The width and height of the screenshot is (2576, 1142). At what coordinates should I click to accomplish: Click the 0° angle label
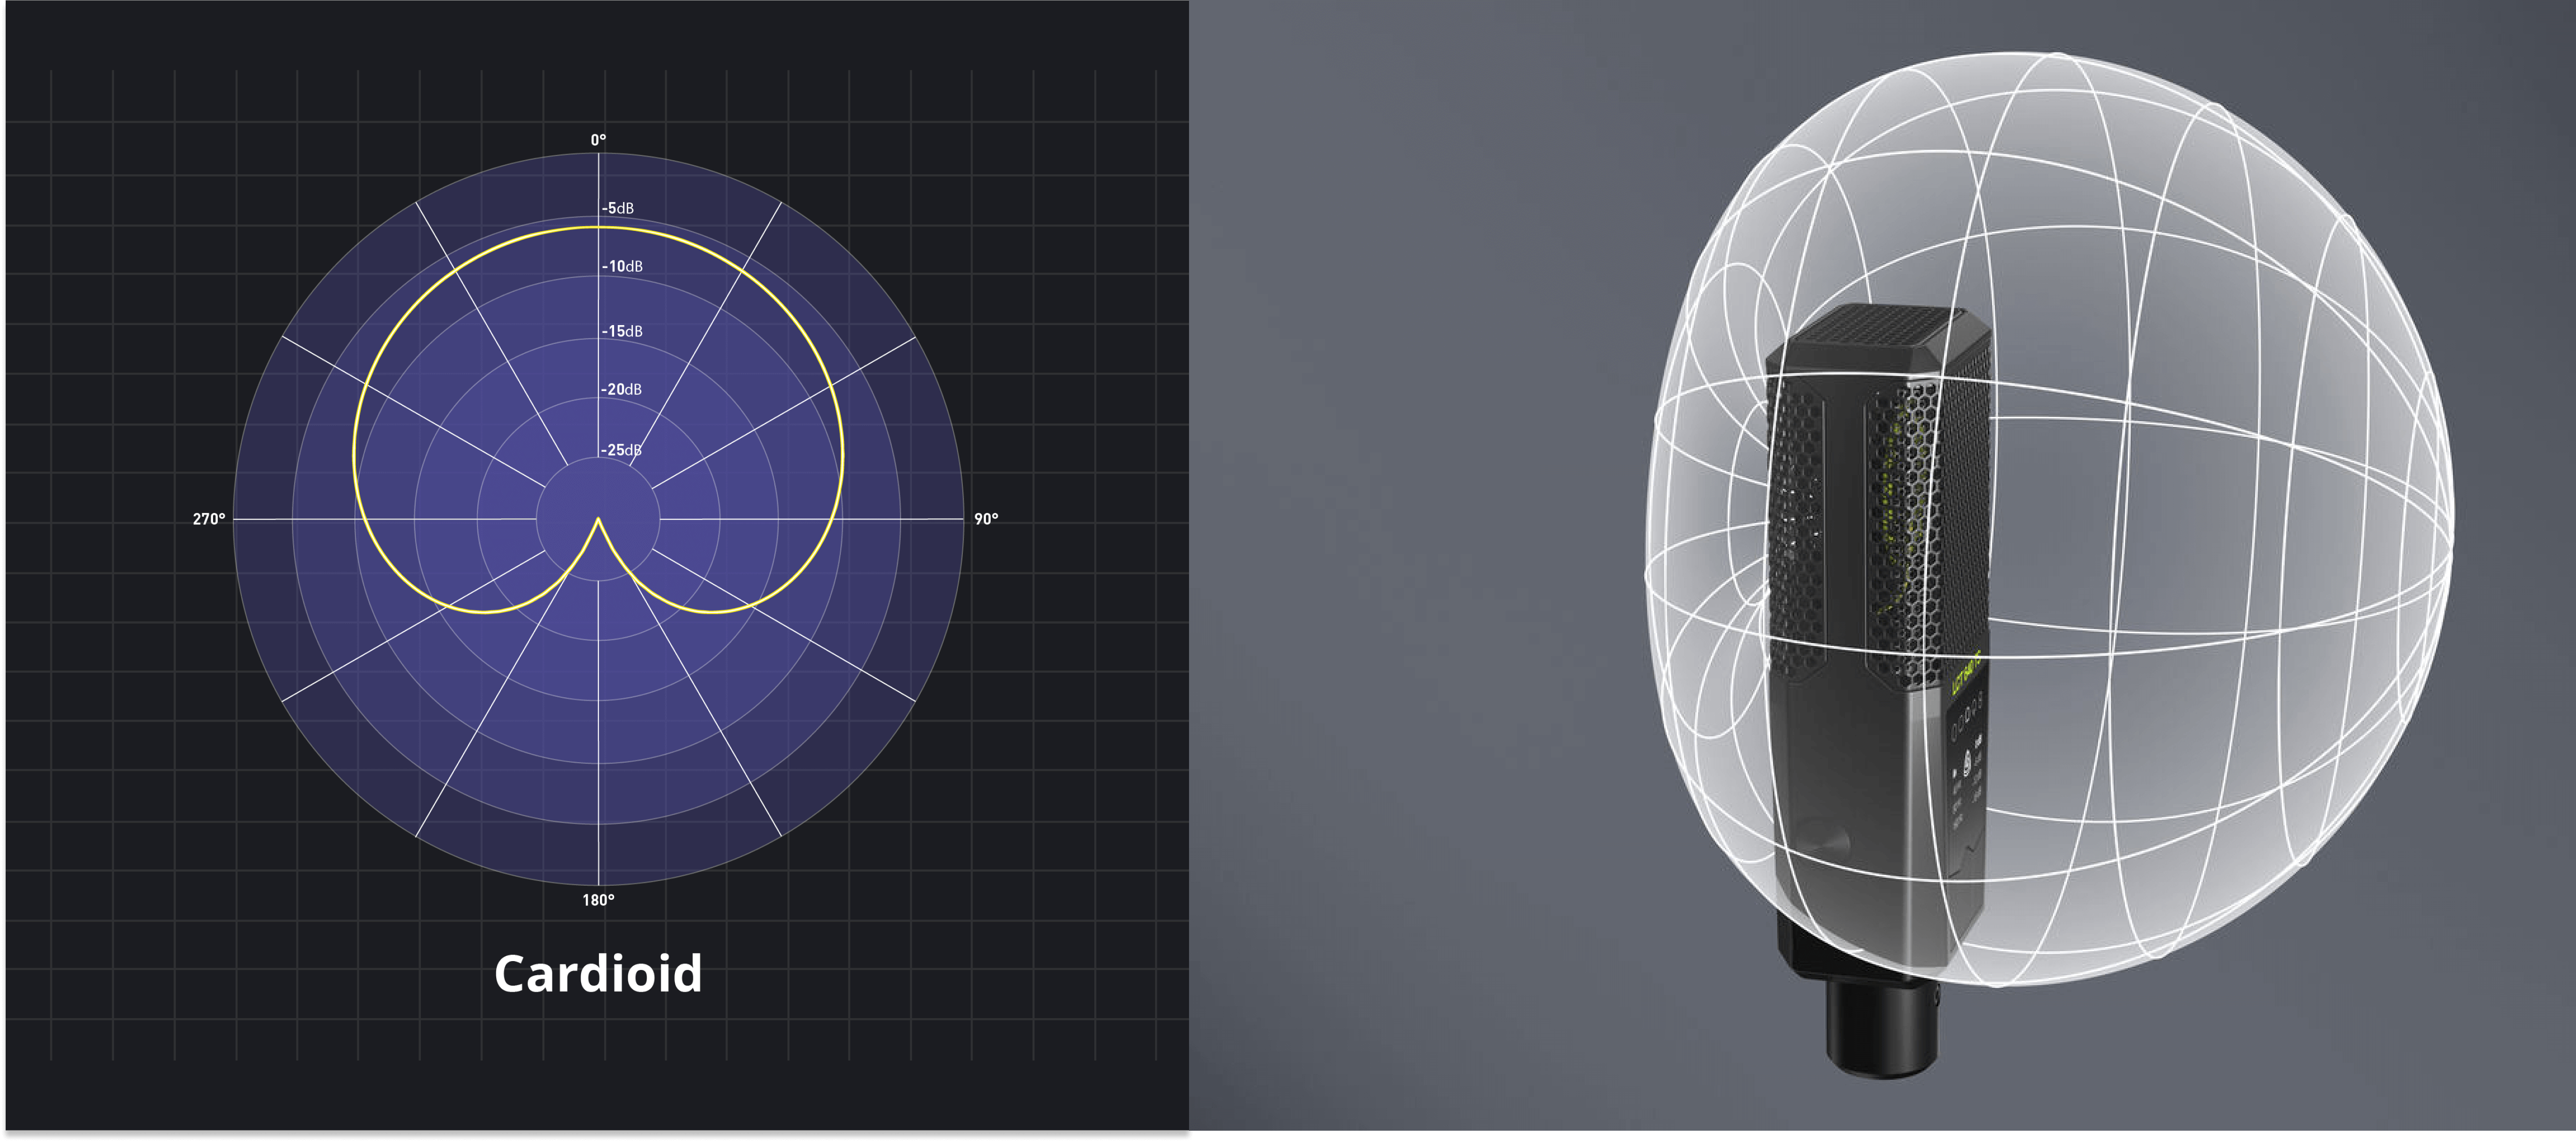pyautogui.click(x=598, y=140)
